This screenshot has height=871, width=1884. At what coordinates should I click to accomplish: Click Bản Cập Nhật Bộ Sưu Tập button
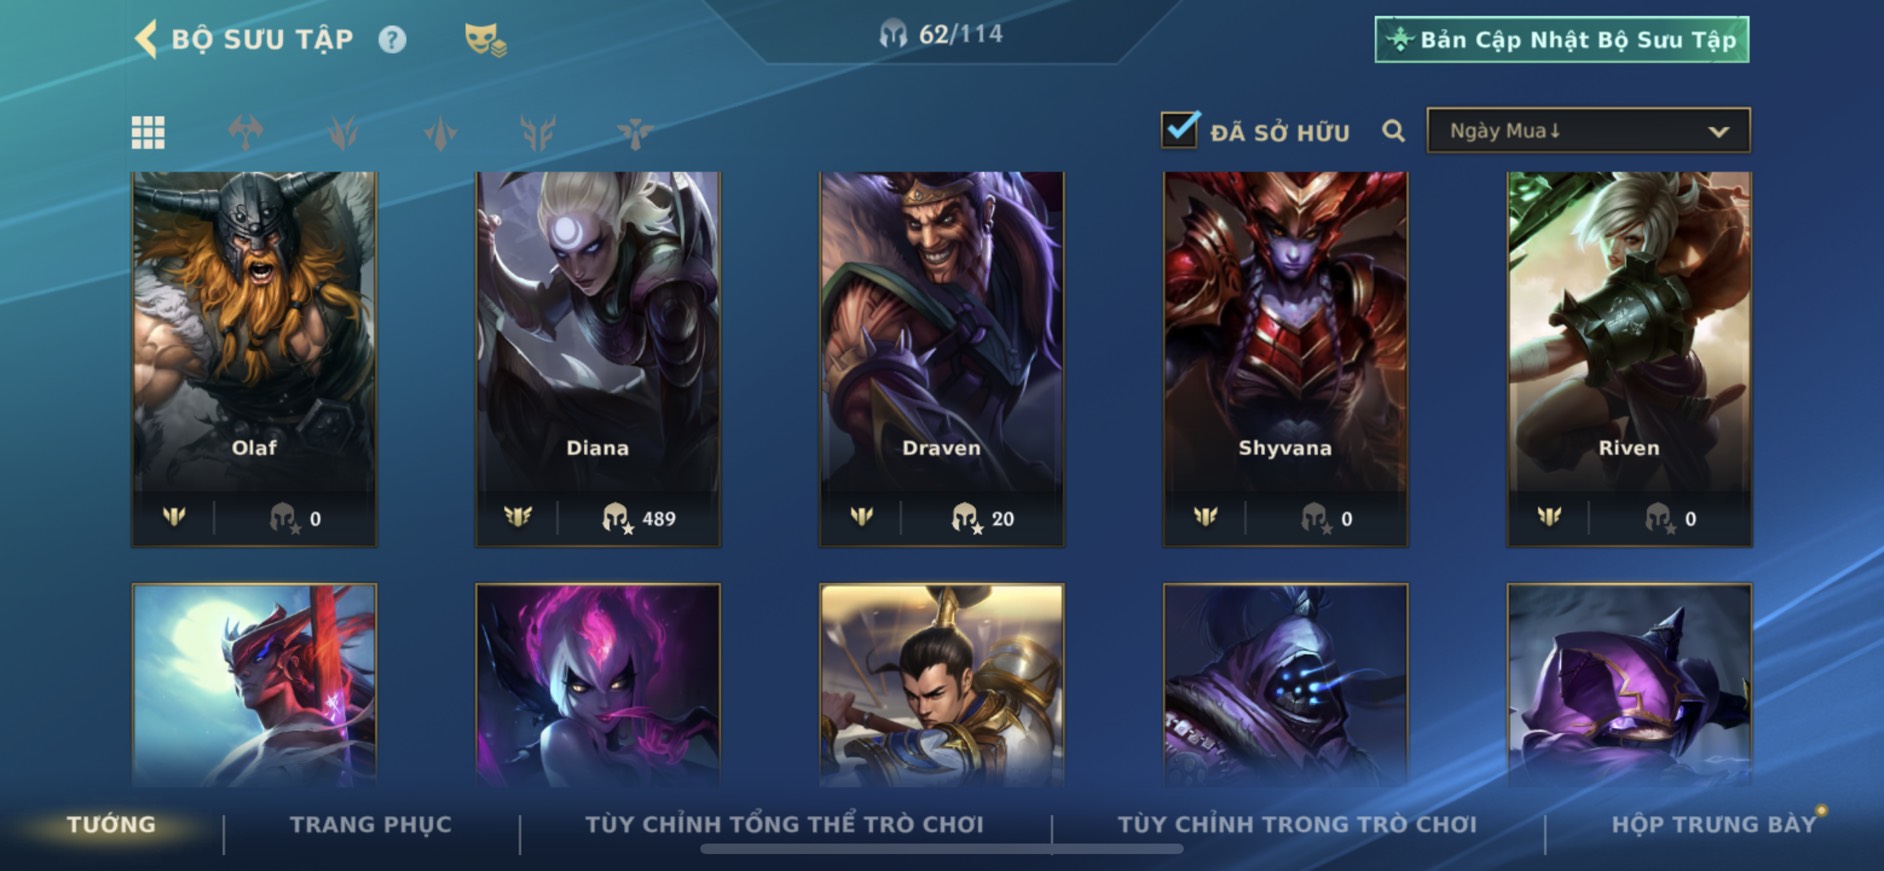(1562, 40)
